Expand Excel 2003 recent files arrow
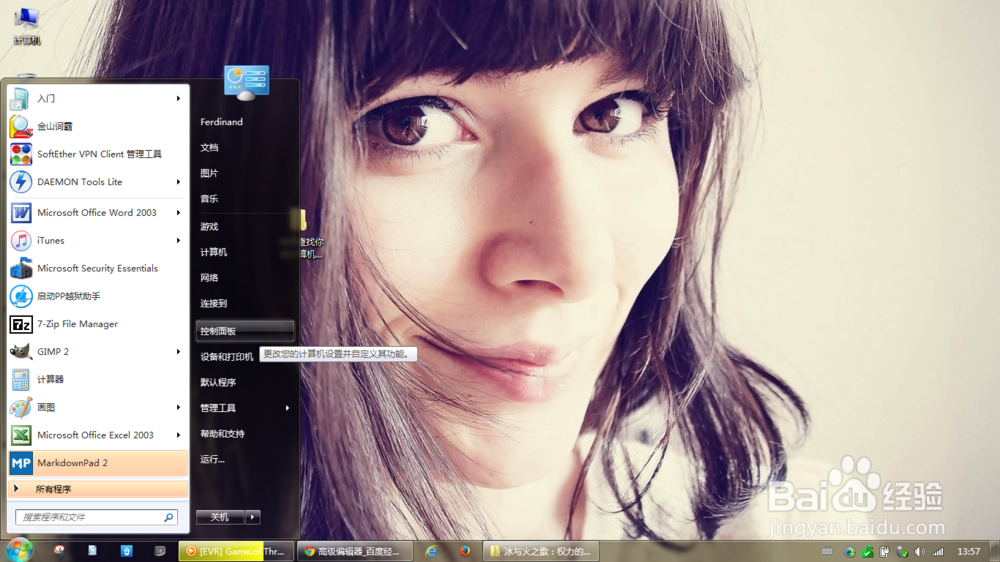This screenshot has height=562, width=1000. click(179, 435)
